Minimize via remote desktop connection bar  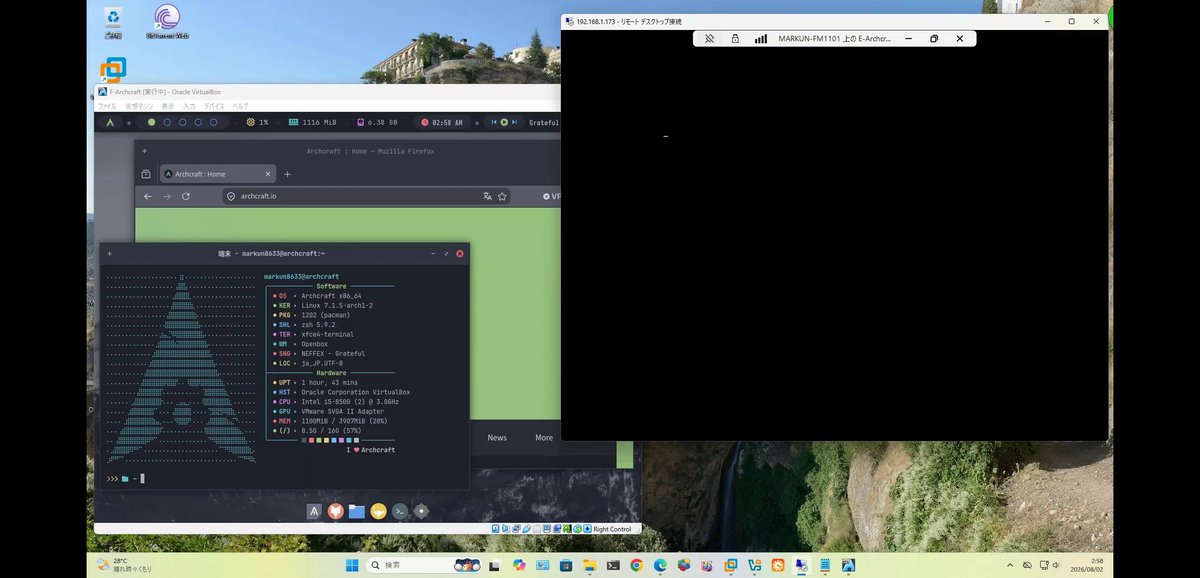(x=908, y=39)
